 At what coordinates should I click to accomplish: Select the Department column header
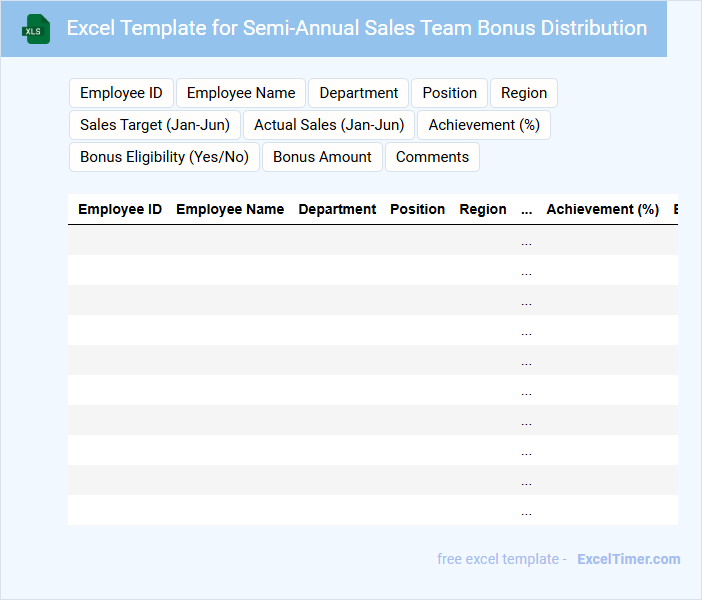click(x=337, y=210)
